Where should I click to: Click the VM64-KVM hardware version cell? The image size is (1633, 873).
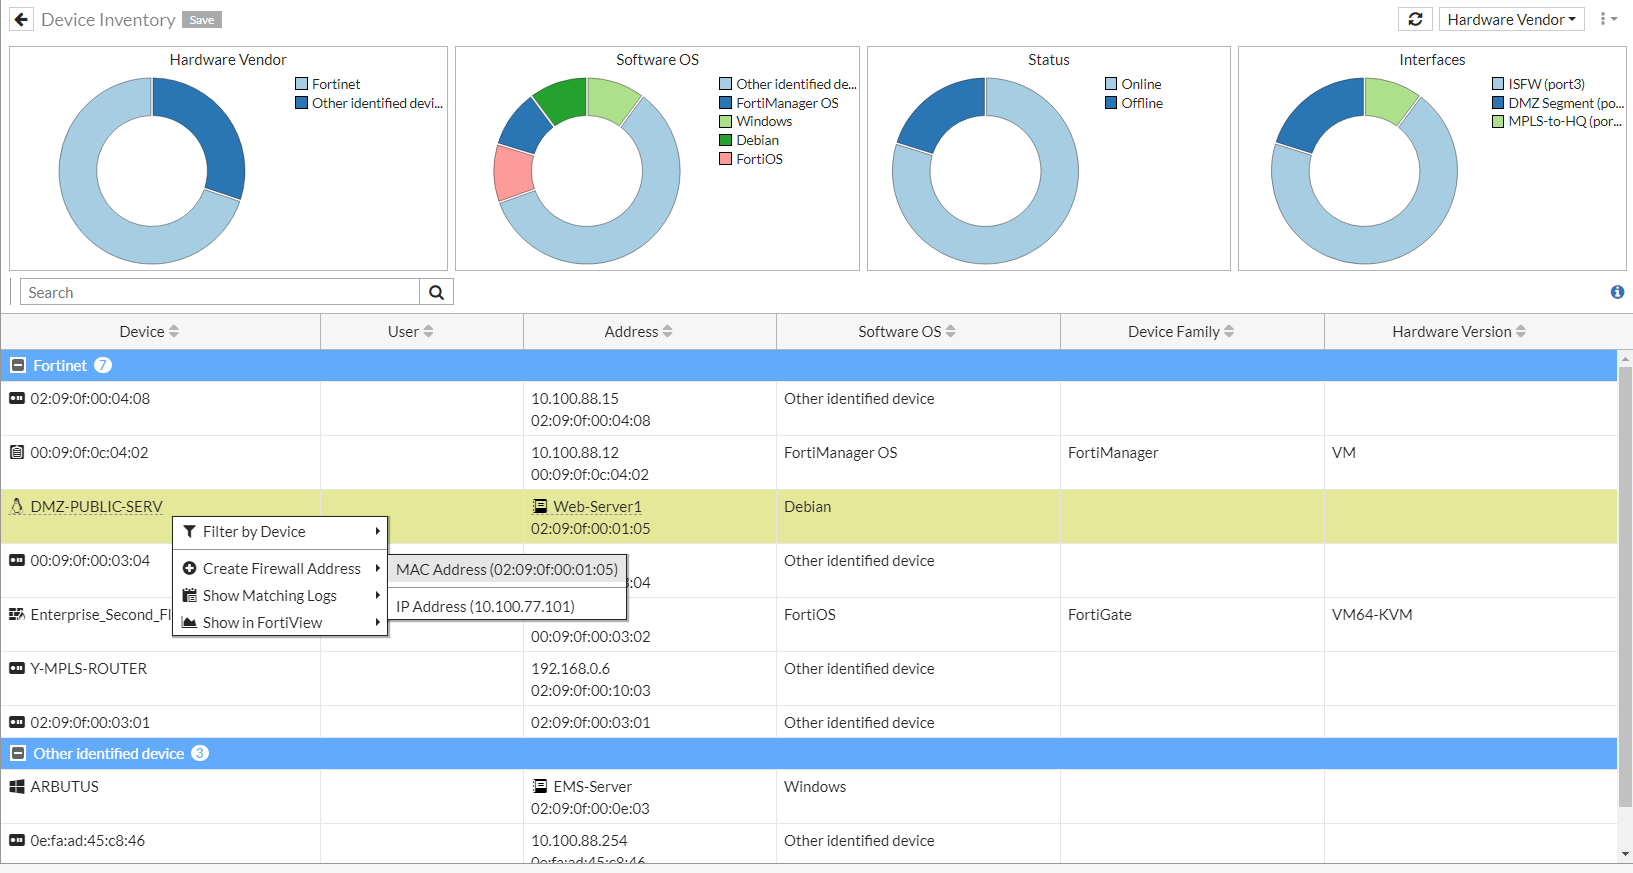(x=1470, y=625)
